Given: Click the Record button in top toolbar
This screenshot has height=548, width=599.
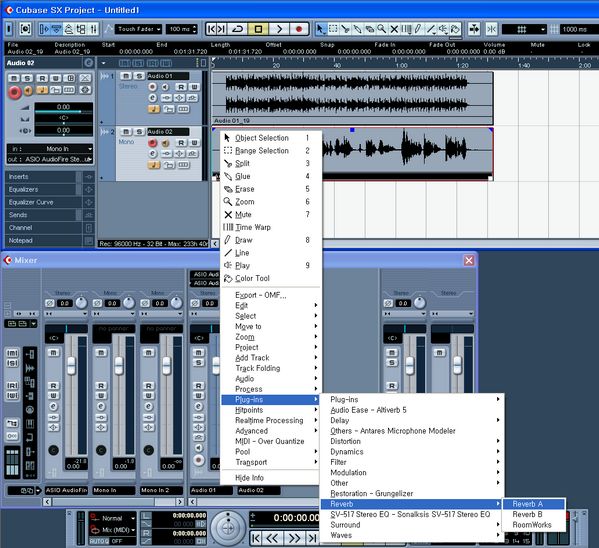Looking at the screenshot, I should 299,29.
